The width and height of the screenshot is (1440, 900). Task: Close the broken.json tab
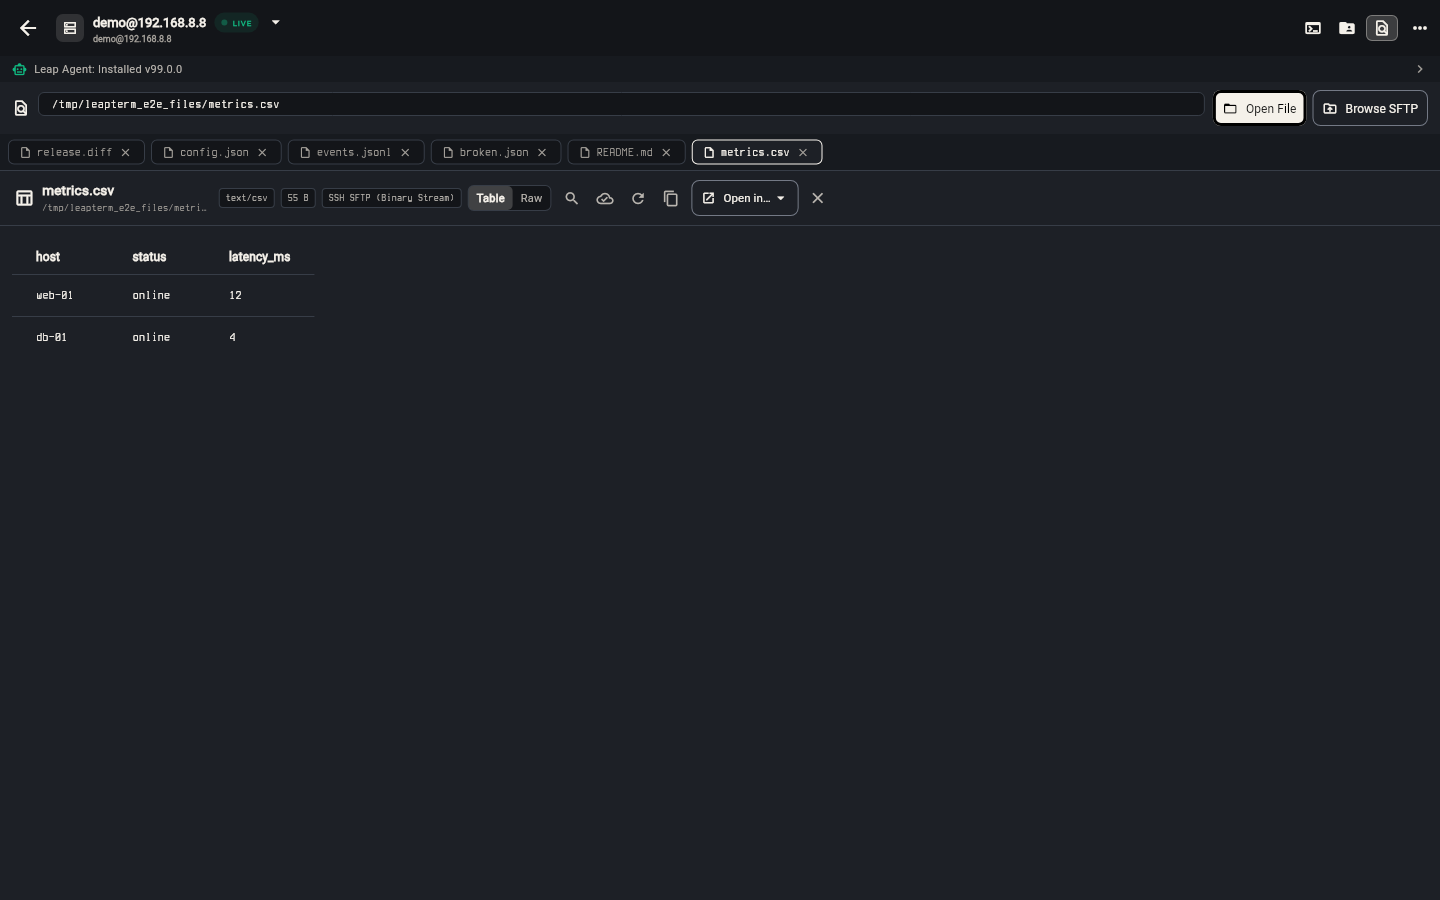click(543, 152)
